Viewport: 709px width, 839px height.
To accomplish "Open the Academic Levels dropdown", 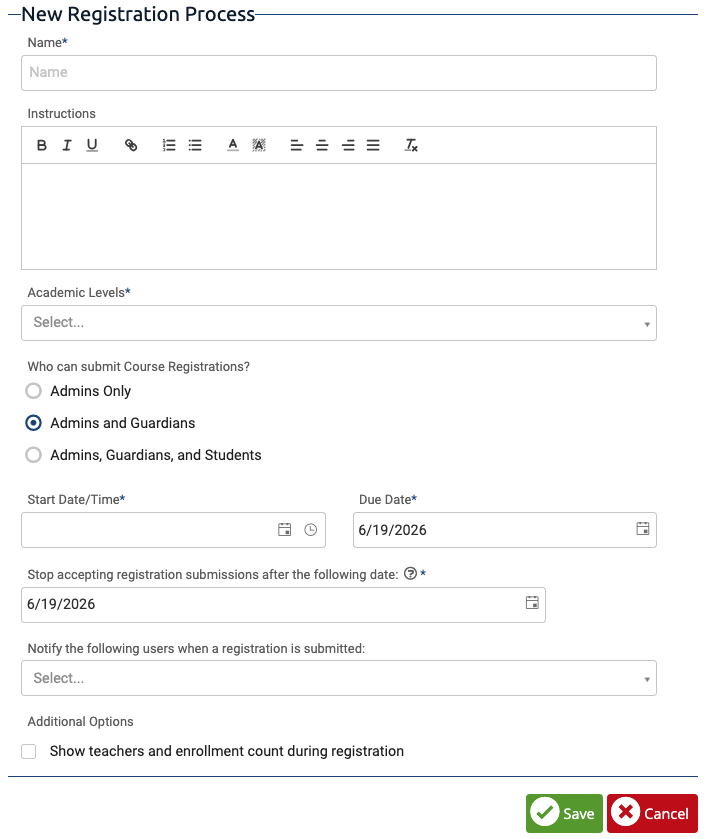I will pyautogui.click(x=338, y=322).
